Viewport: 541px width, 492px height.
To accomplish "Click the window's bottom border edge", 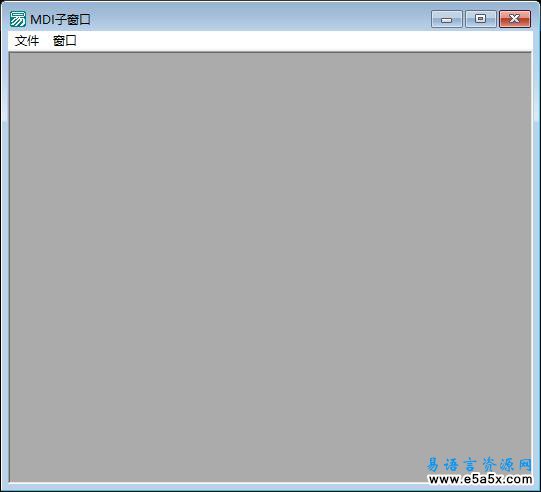I will [x=270, y=487].
